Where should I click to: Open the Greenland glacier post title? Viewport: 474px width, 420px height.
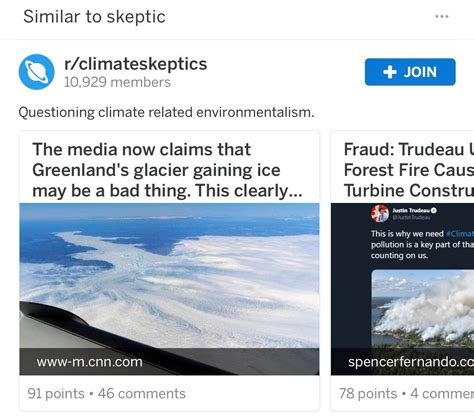(x=167, y=170)
